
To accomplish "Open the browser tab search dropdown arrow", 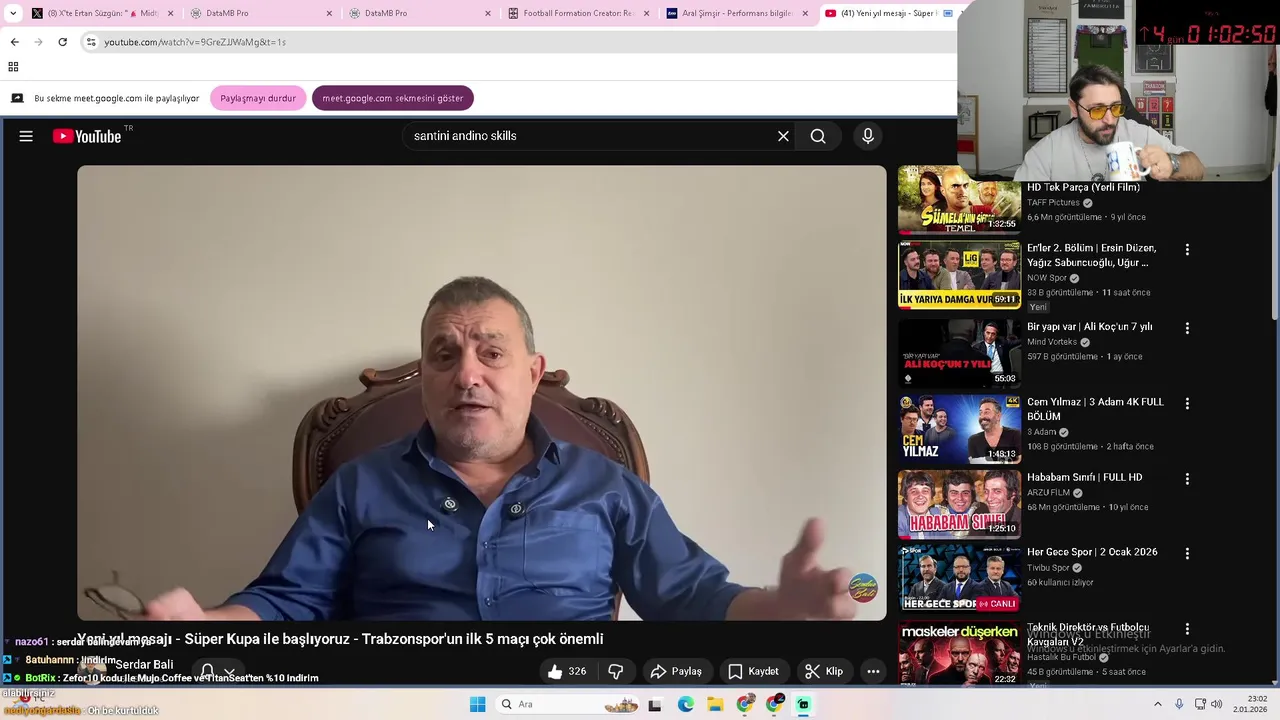I will click(13, 13).
